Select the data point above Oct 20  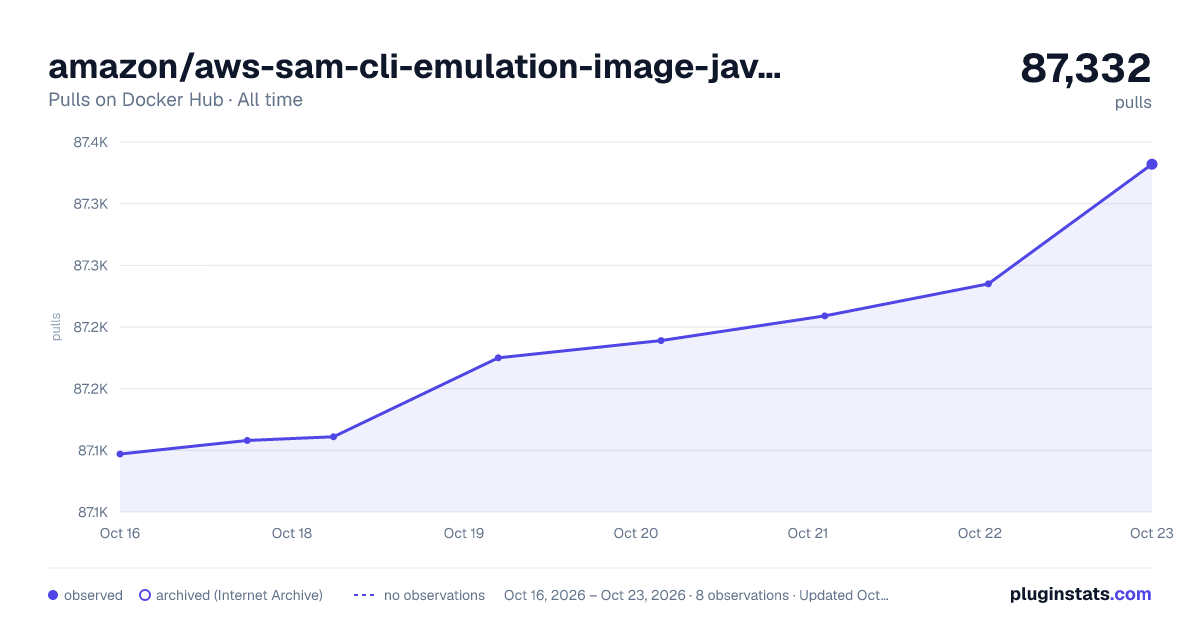tap(661, 341)
